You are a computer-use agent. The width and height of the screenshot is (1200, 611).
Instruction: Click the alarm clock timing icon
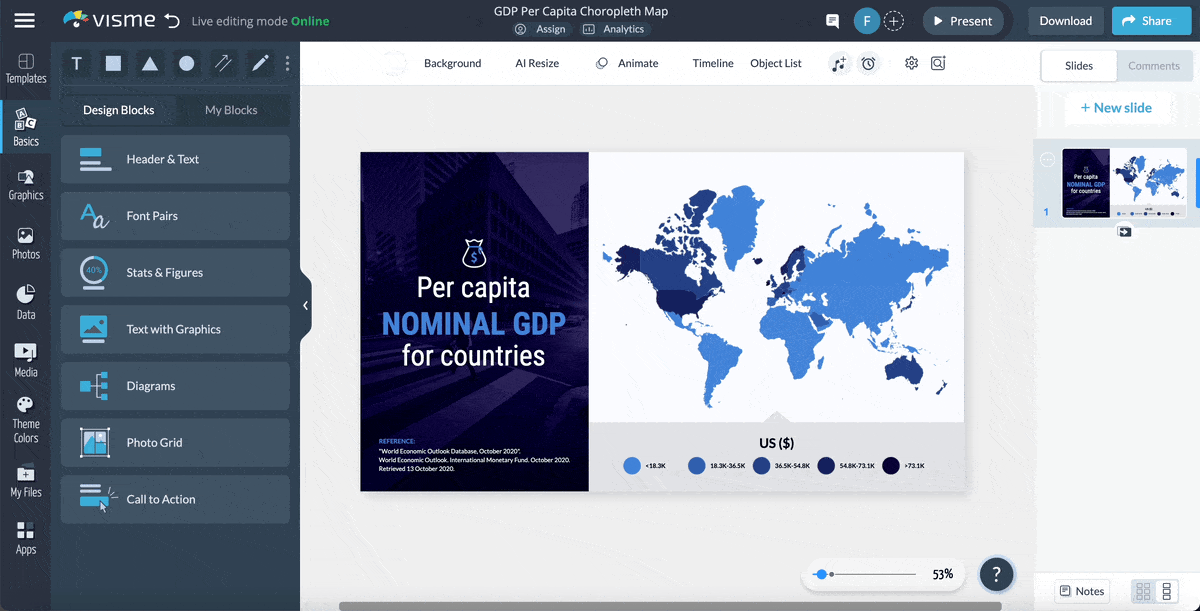[869, 64]
